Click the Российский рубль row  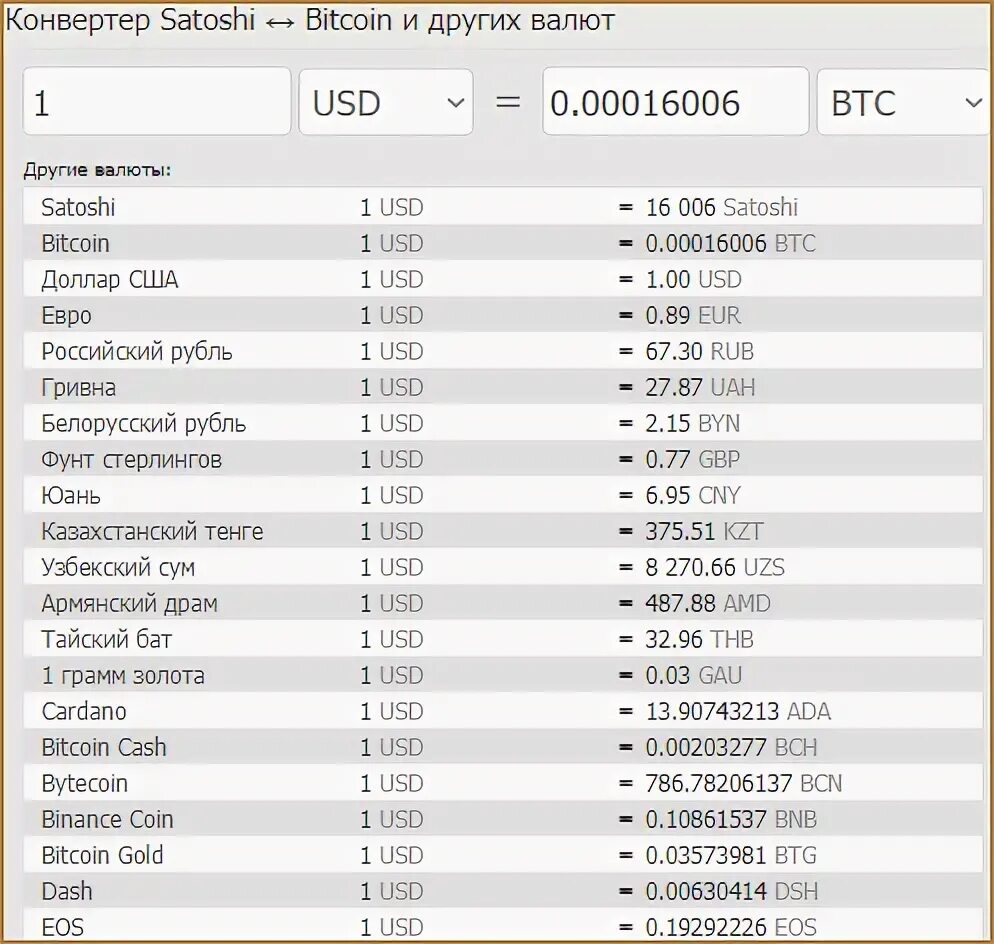pyautogui.click(x=503, y=351)
